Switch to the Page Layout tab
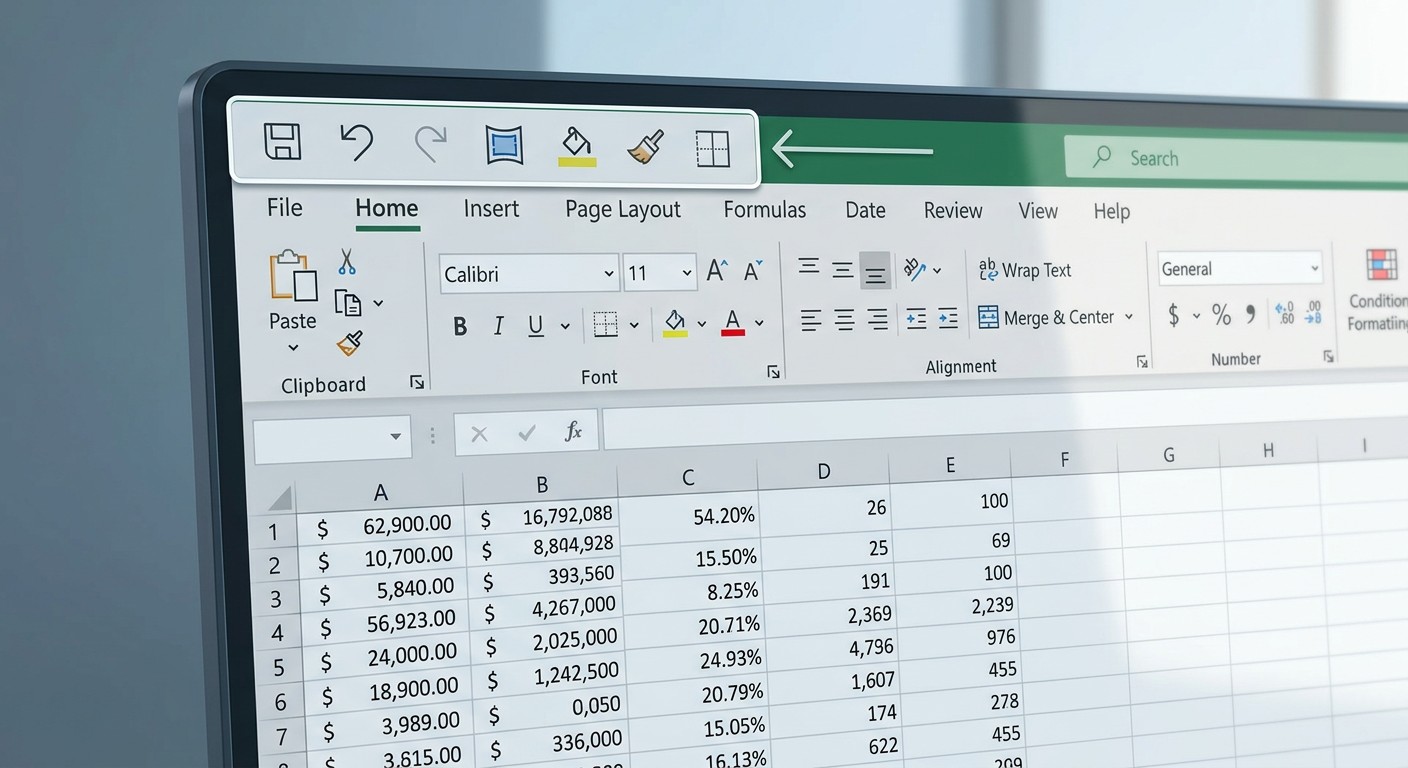The width and height of the screenshot is (1408, 768). click(623, 210)
